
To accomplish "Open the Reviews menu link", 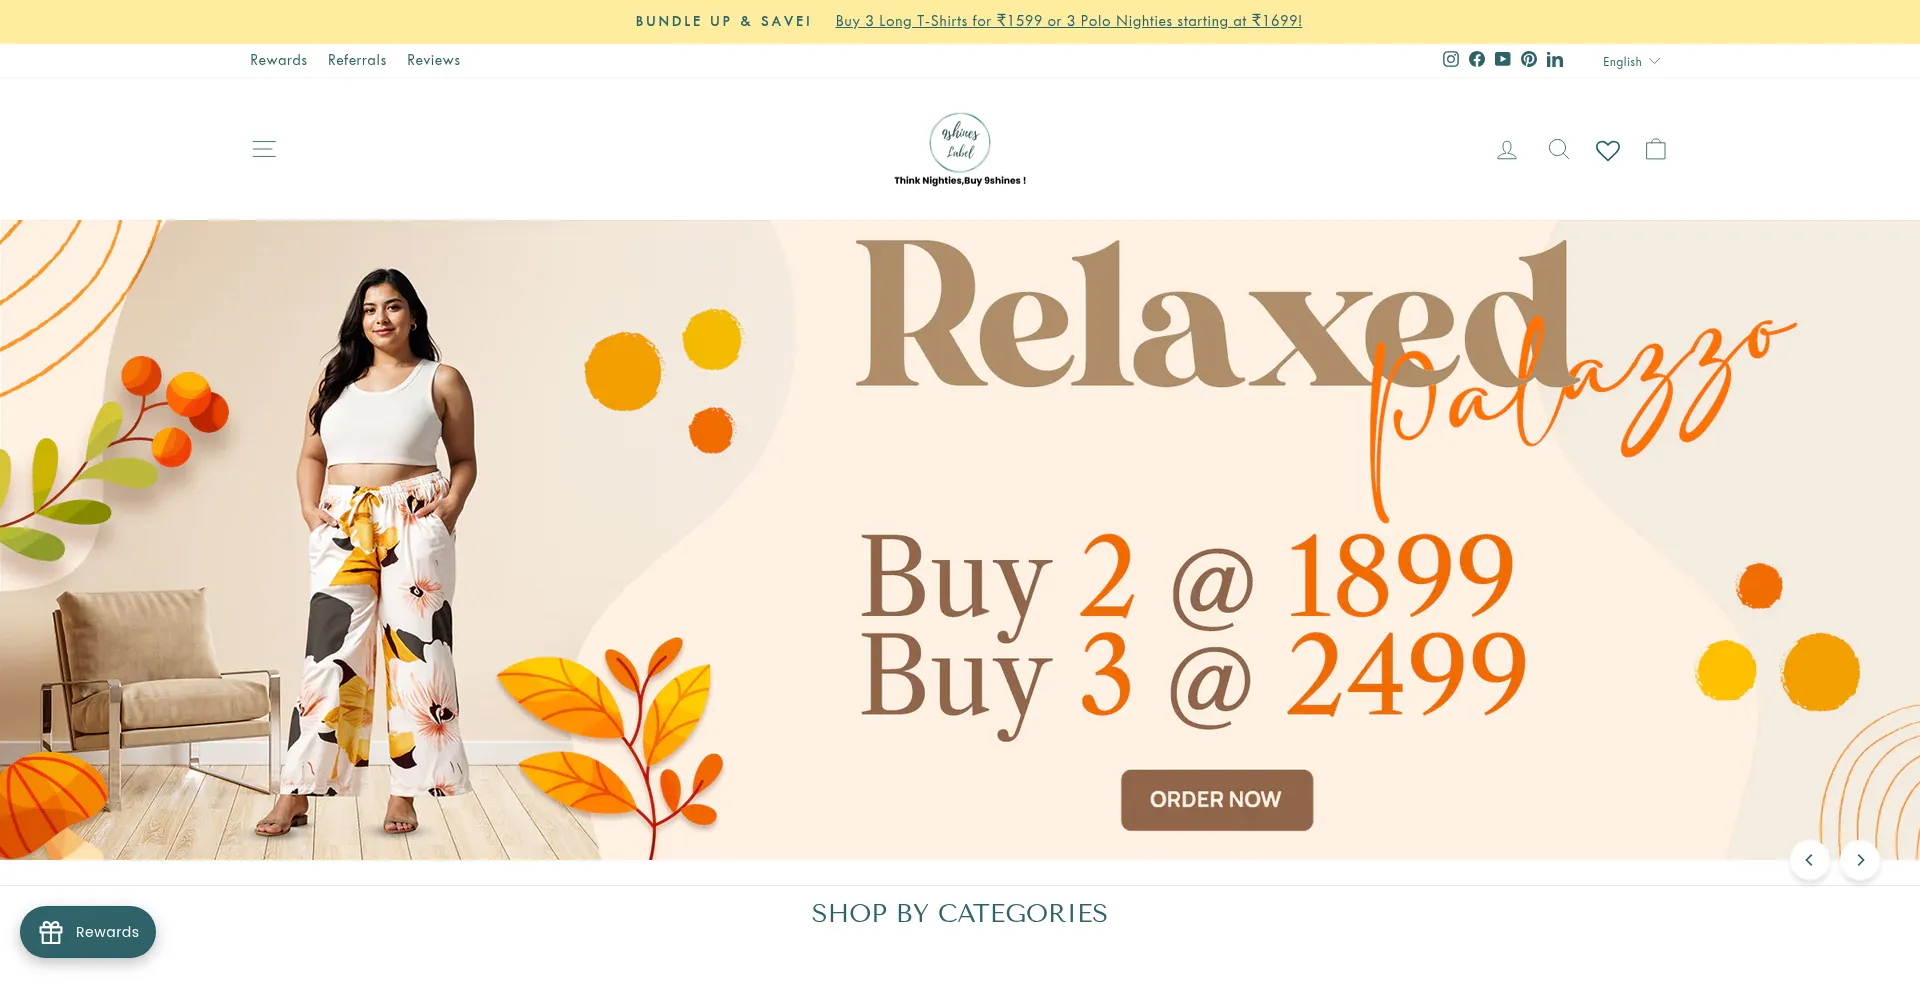I will click(433, 60).
